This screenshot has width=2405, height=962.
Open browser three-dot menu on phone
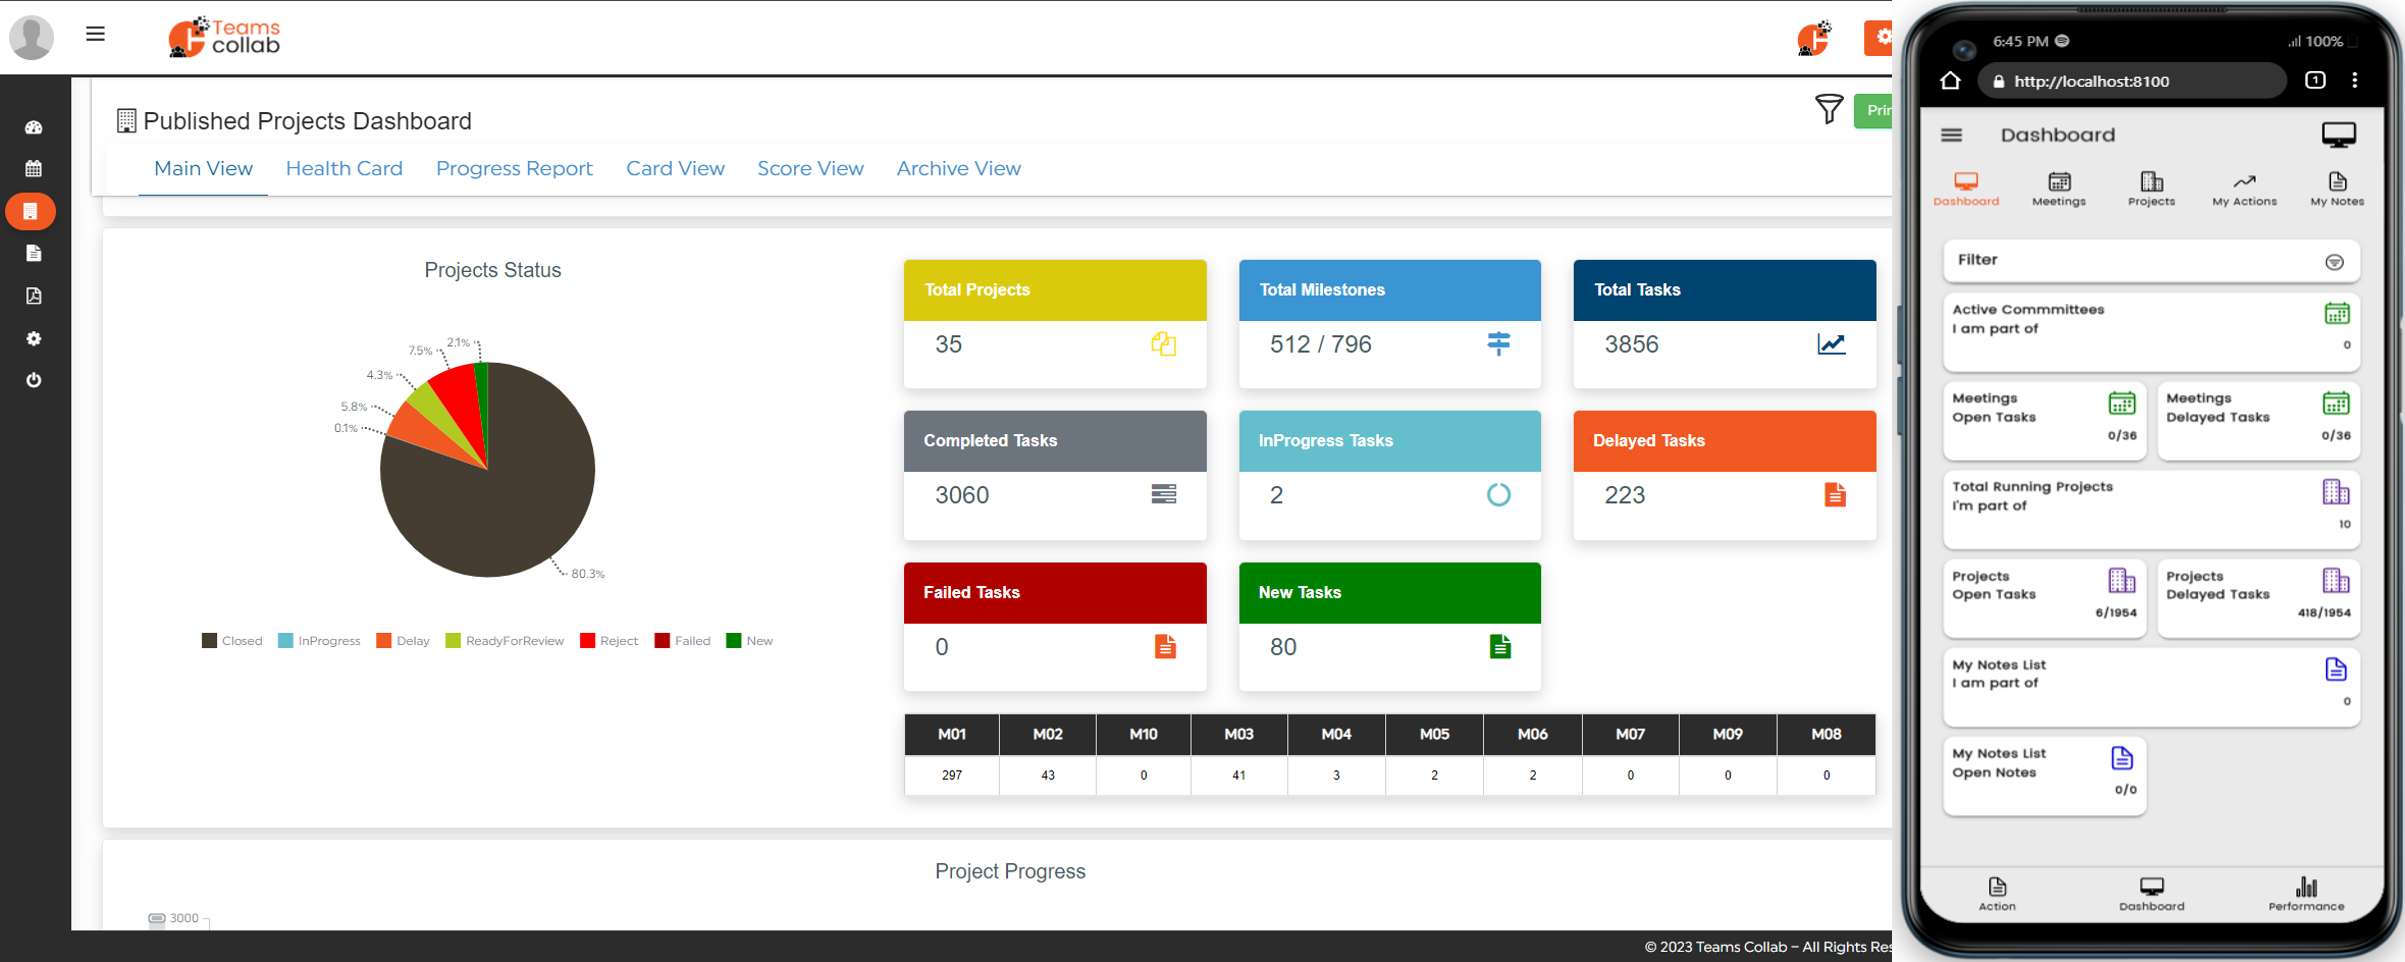click(x=2355, y=81)
